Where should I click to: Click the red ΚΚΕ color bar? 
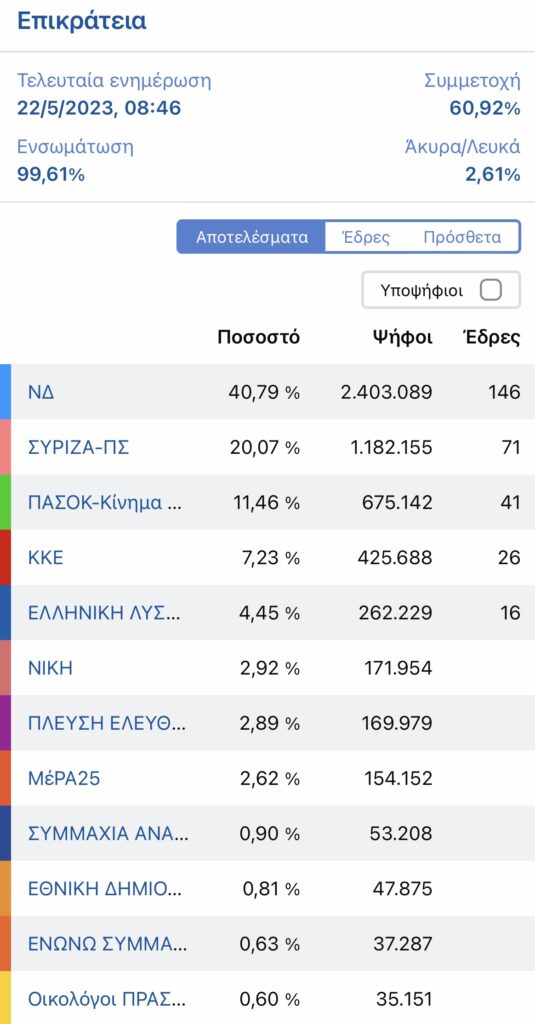(x=5, y=557)
